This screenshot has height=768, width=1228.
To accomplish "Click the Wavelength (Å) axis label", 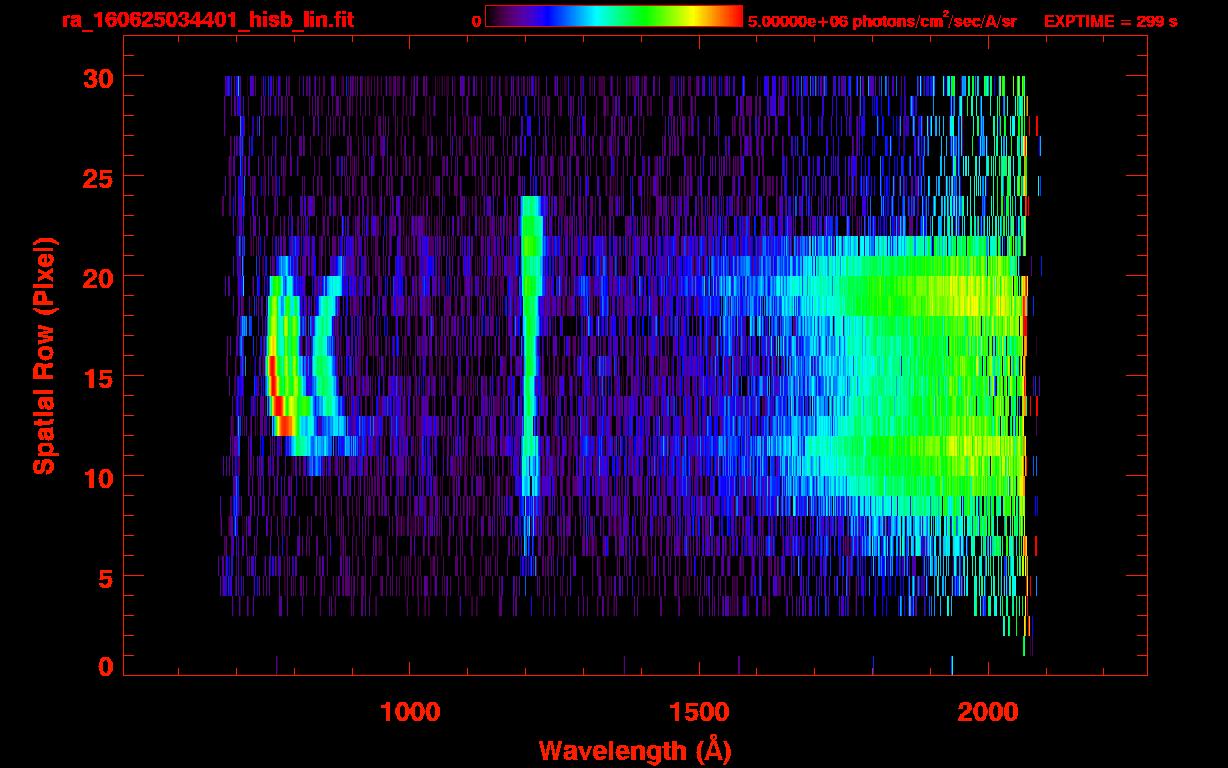I will [x=634, y=750].
